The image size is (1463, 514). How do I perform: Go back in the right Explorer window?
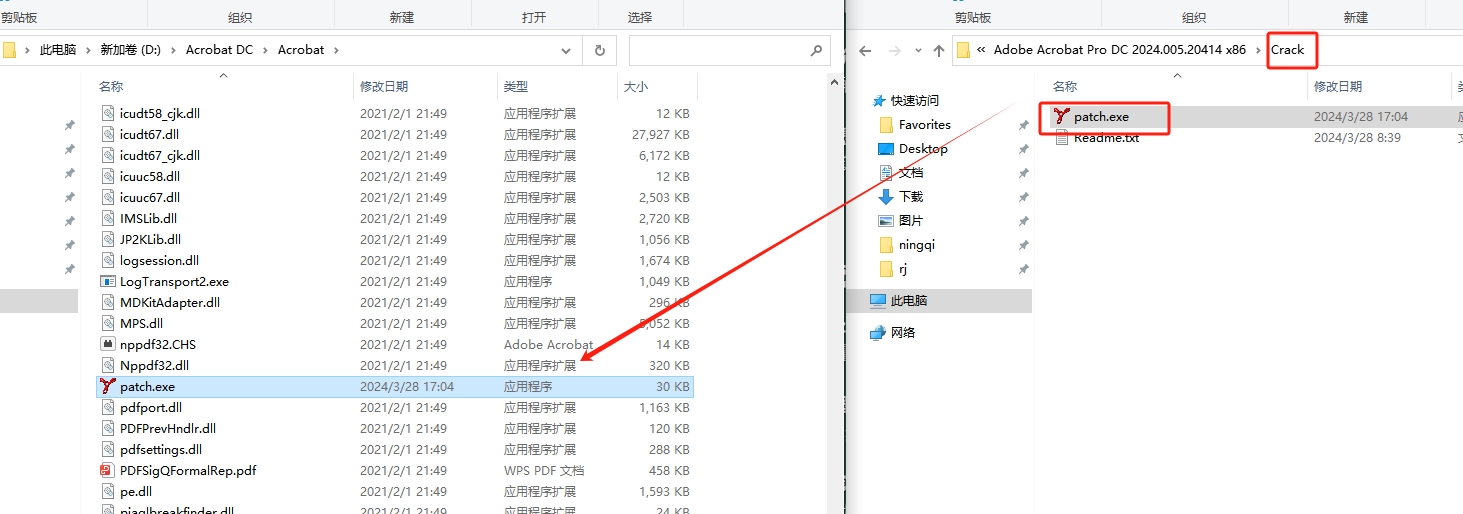pos(865,50)
